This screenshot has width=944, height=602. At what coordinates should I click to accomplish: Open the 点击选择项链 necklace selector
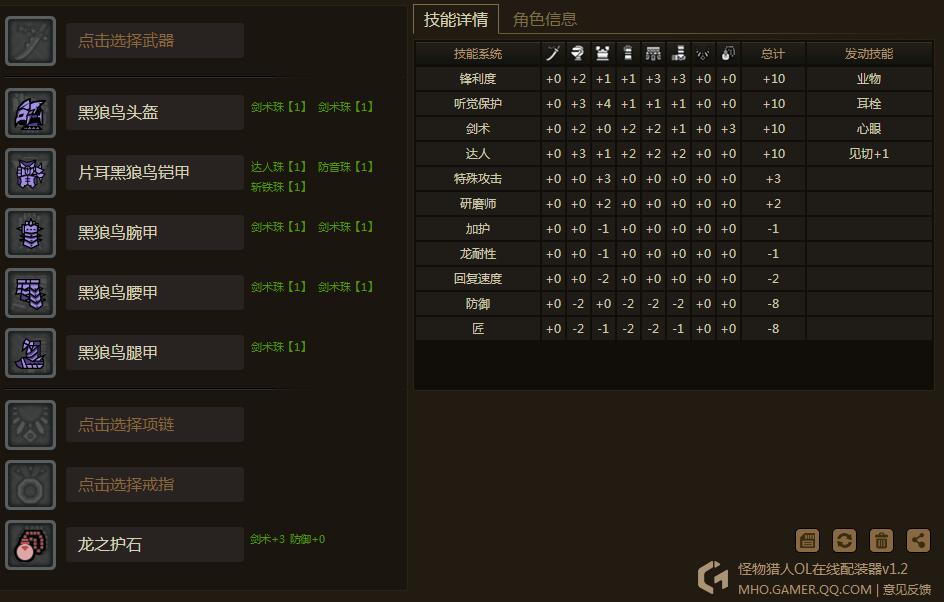(x=154, y=425)
